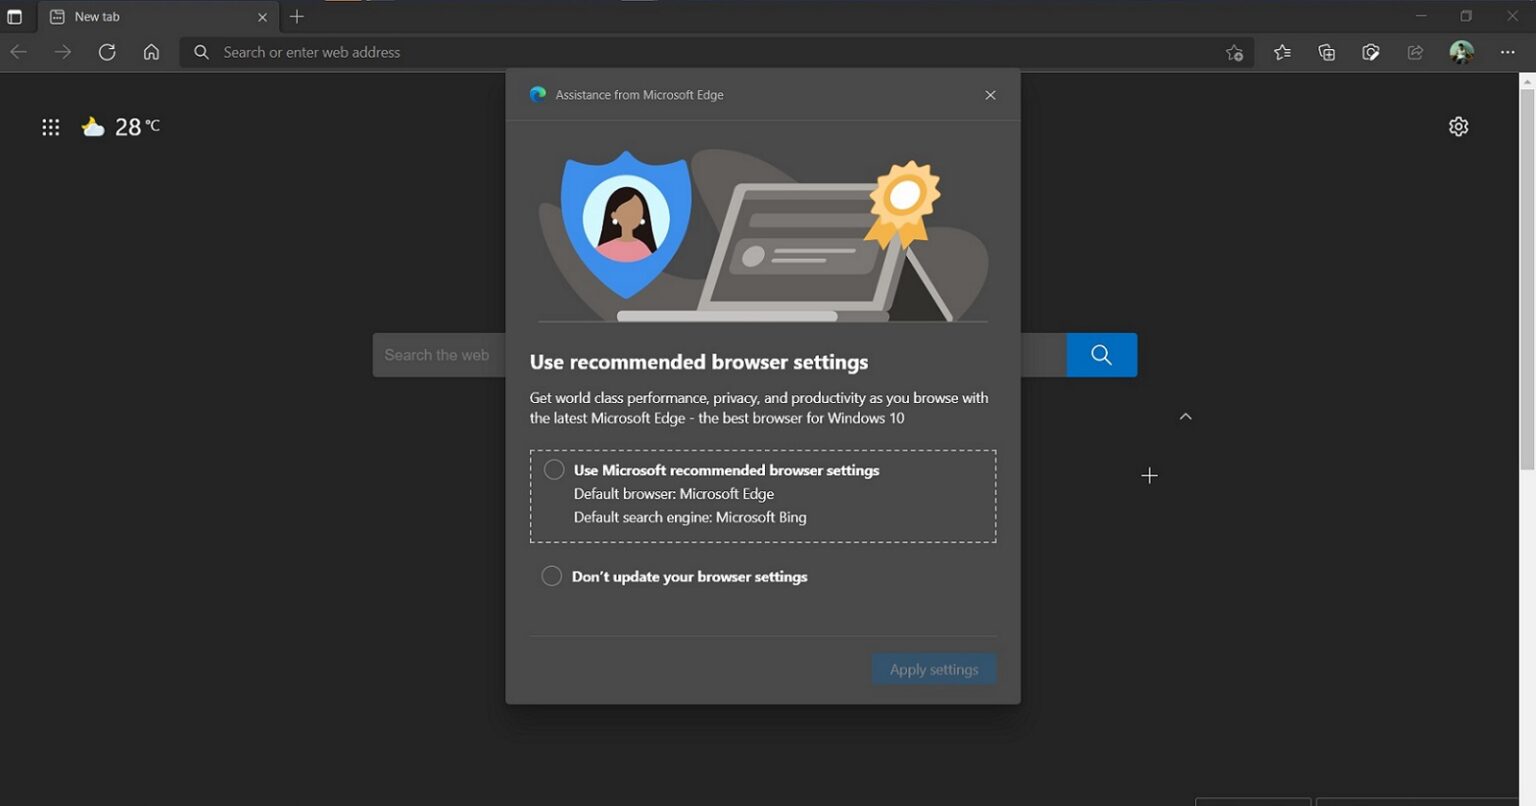
Task: Choose Don't update your browser settings
Action: [x=551, y=575]
